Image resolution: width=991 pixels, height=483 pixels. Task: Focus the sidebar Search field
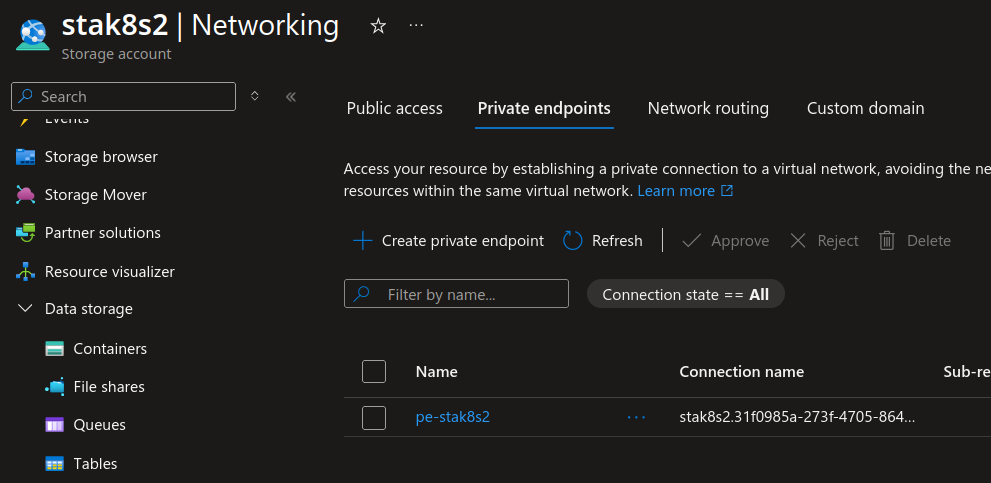[123, 96]
